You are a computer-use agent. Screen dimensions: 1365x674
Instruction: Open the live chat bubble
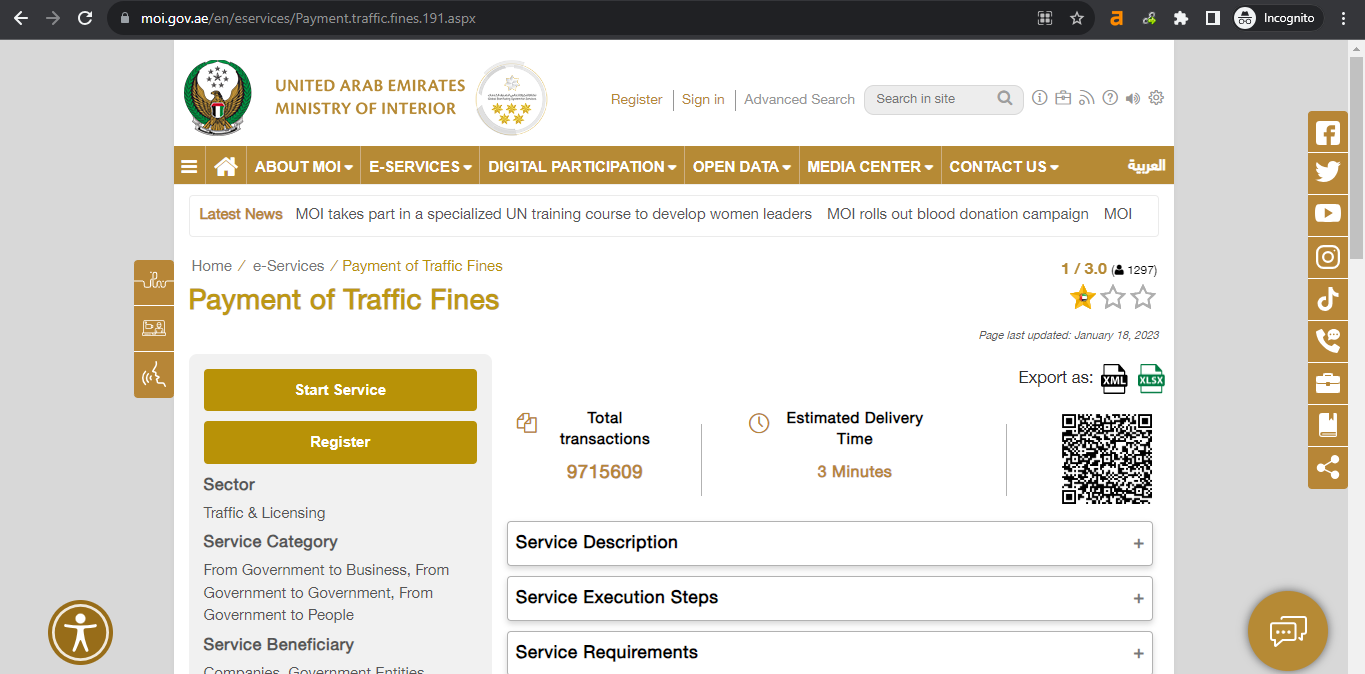(x=1287, y=631)
